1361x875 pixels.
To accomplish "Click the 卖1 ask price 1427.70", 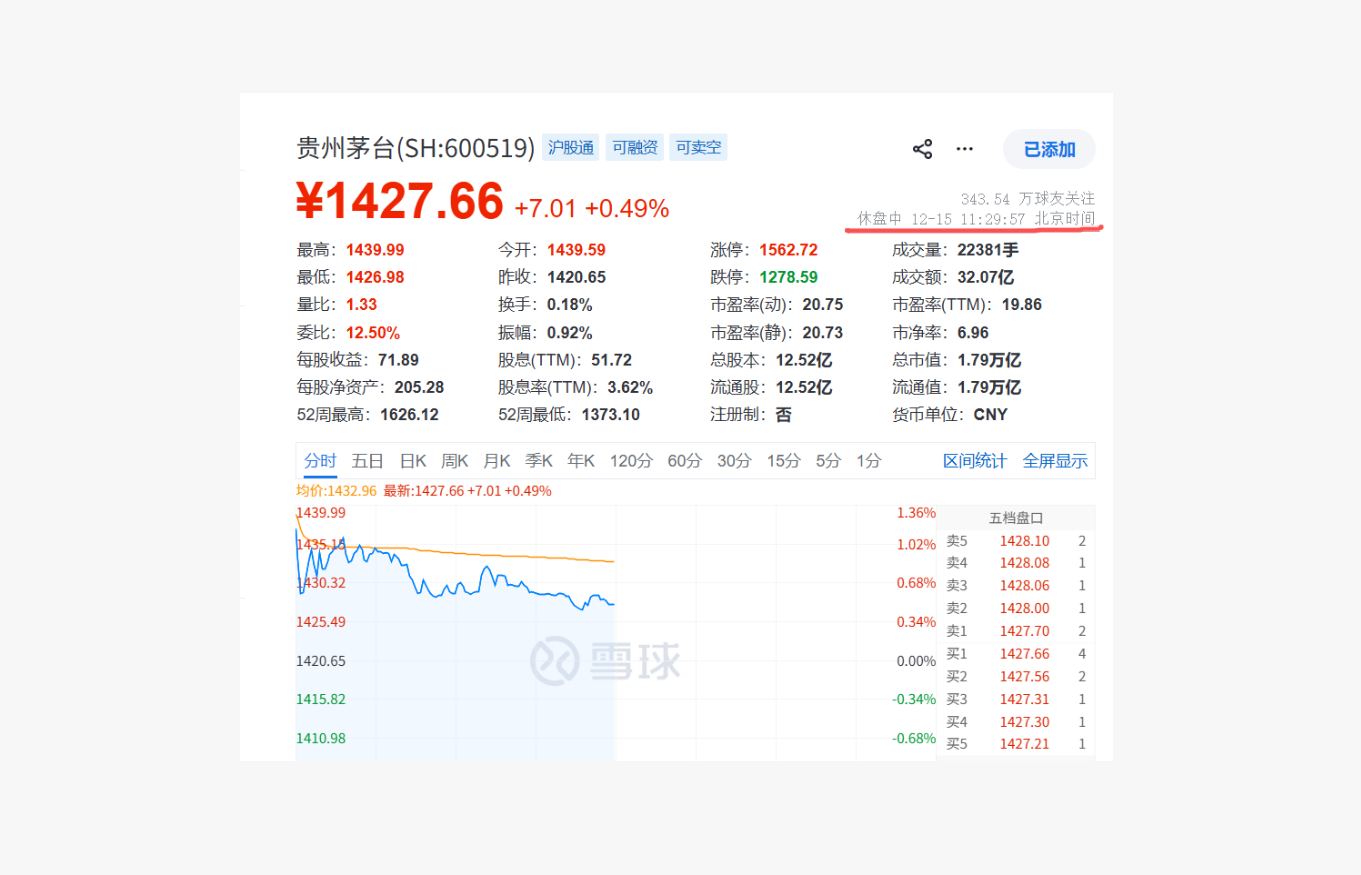I will (1025, 630).
